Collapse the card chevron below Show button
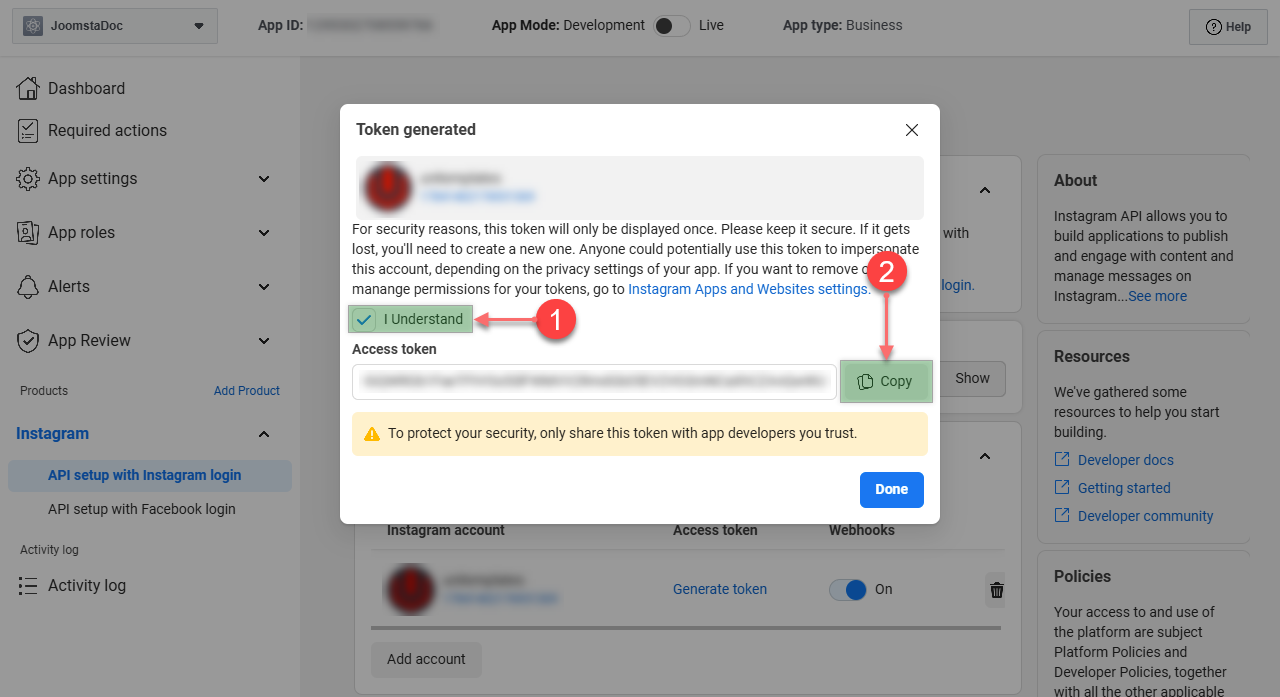The height and width of the screenshot is (697, 1280). (x=985, y=456)
